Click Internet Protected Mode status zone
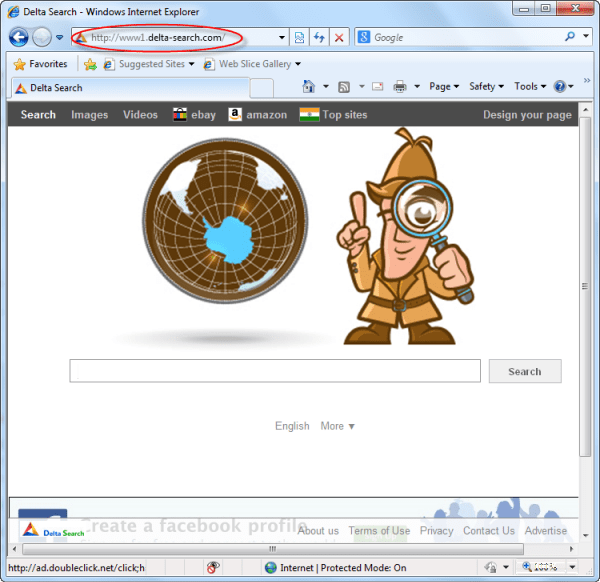This screenshot has width=600, height=582. point(335,567)
